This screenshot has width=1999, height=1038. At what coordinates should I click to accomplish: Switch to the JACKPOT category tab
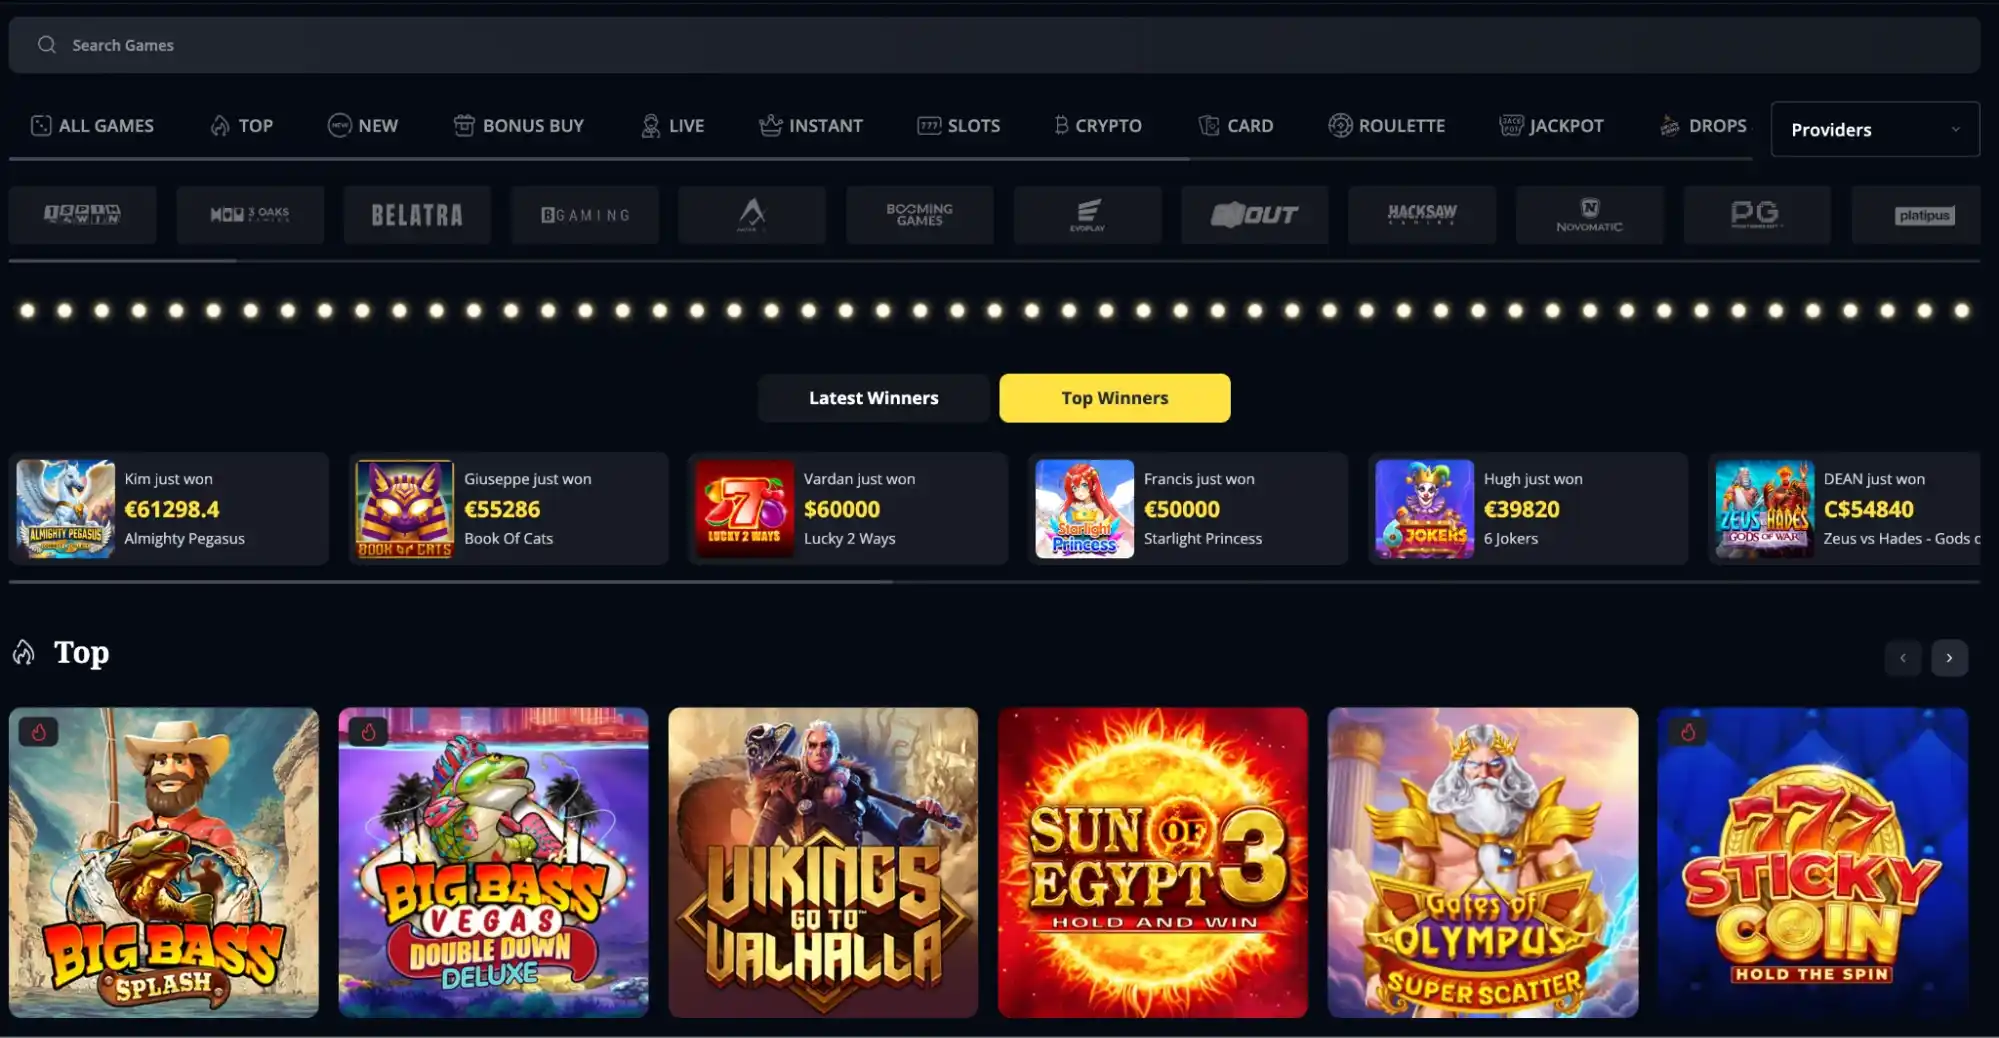(1551, 126)
